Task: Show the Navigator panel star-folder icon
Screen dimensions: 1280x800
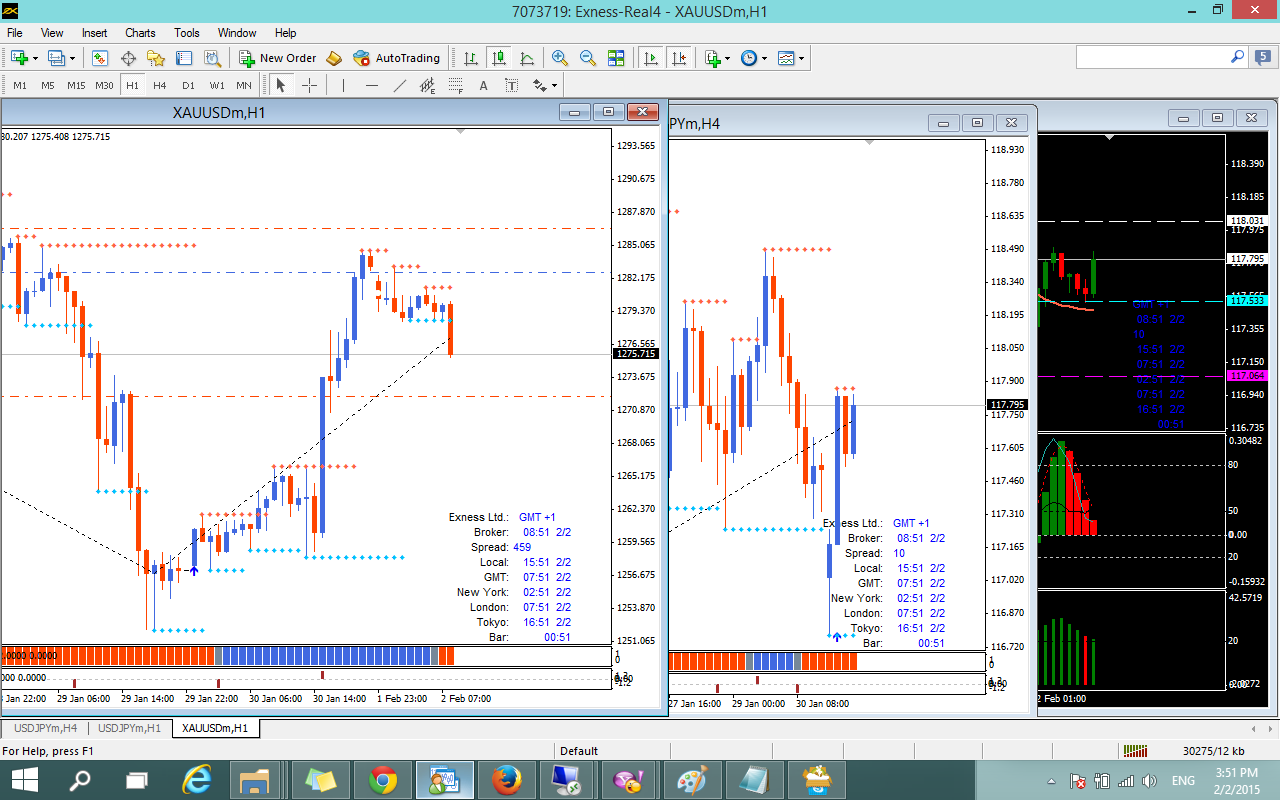Action: click(156, 58)
